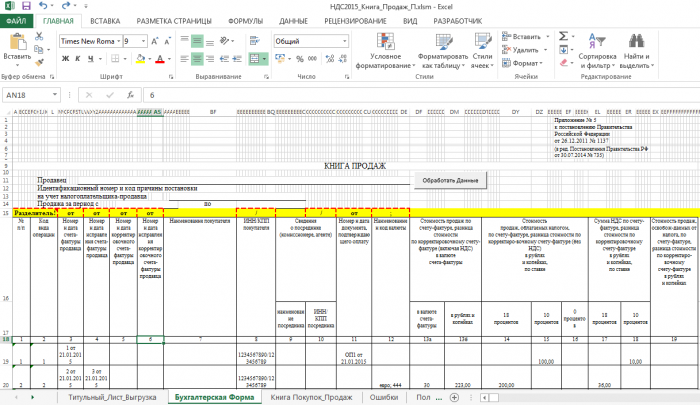Toggle Underline (Ч) formatting
700x405 pixels.
[91, 58]
